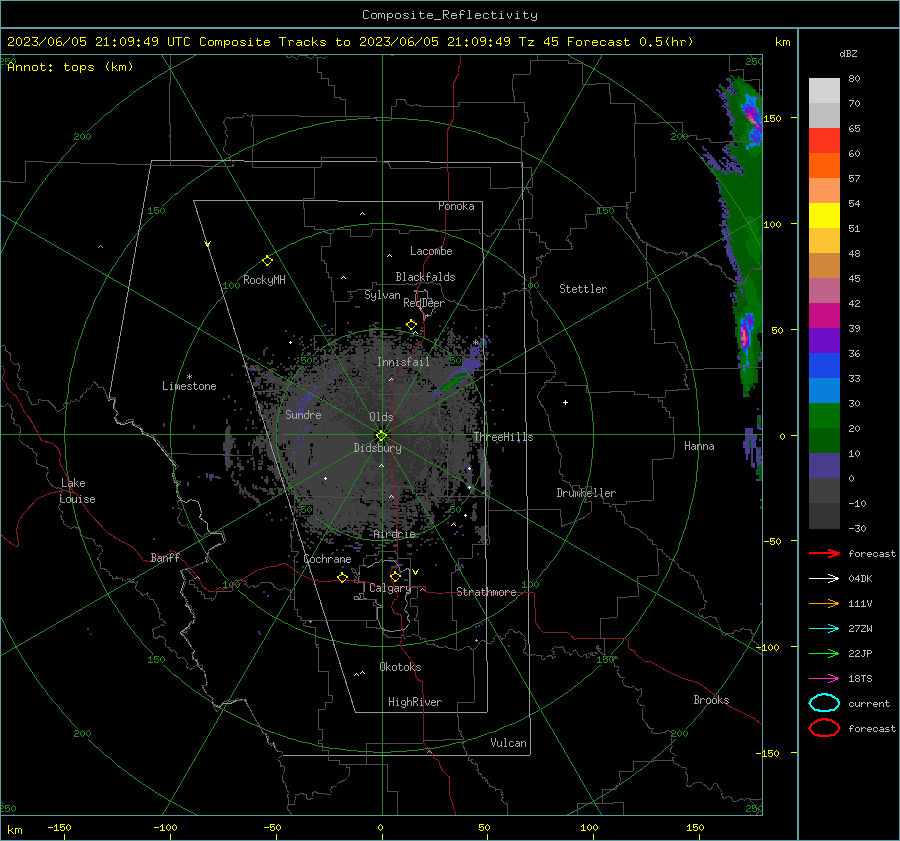Click the Composite Tracks timestamp header line
This screenshot has height=841, width=900.
[x=350, y=42]
